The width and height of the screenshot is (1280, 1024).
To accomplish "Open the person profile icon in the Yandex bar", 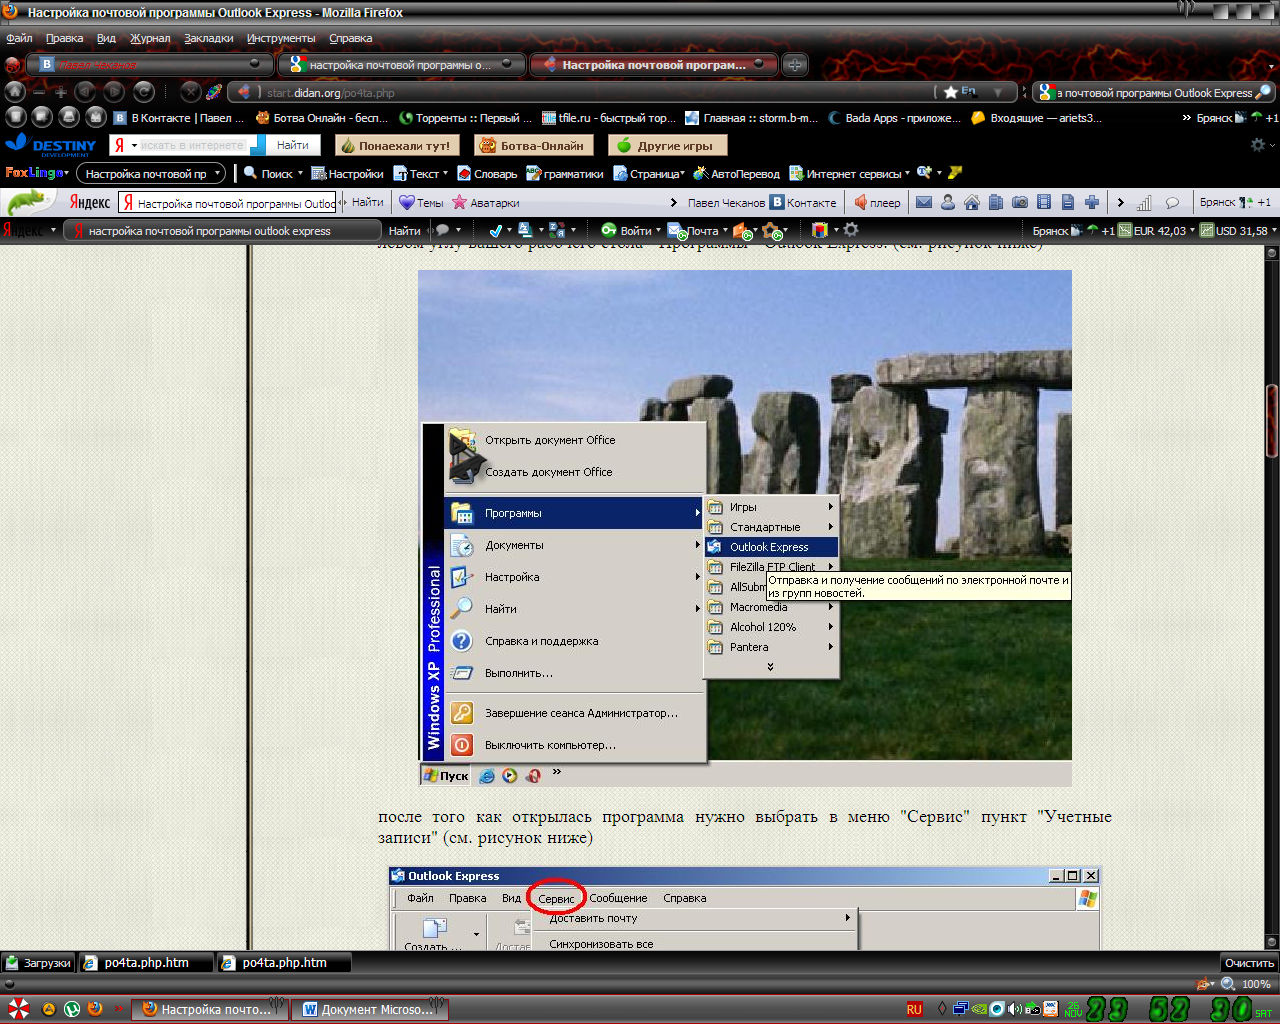I will click(948, 202).
